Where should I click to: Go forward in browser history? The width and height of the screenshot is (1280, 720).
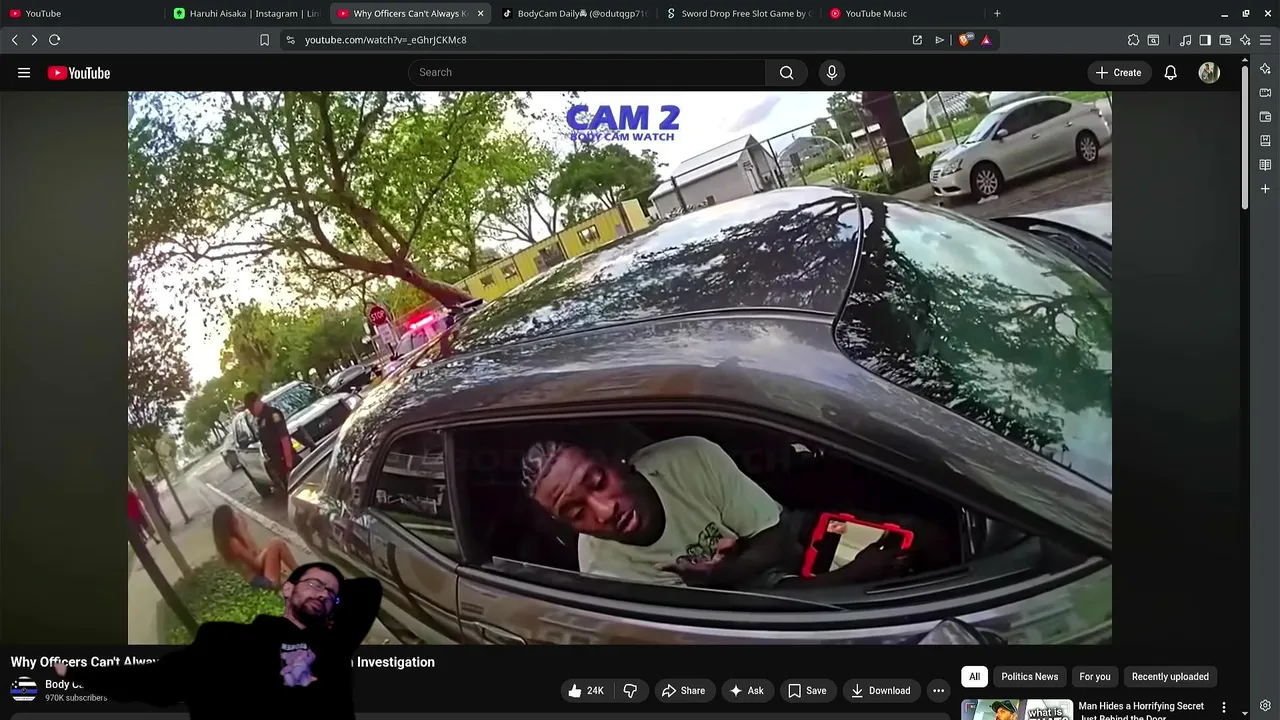[34, 39]
